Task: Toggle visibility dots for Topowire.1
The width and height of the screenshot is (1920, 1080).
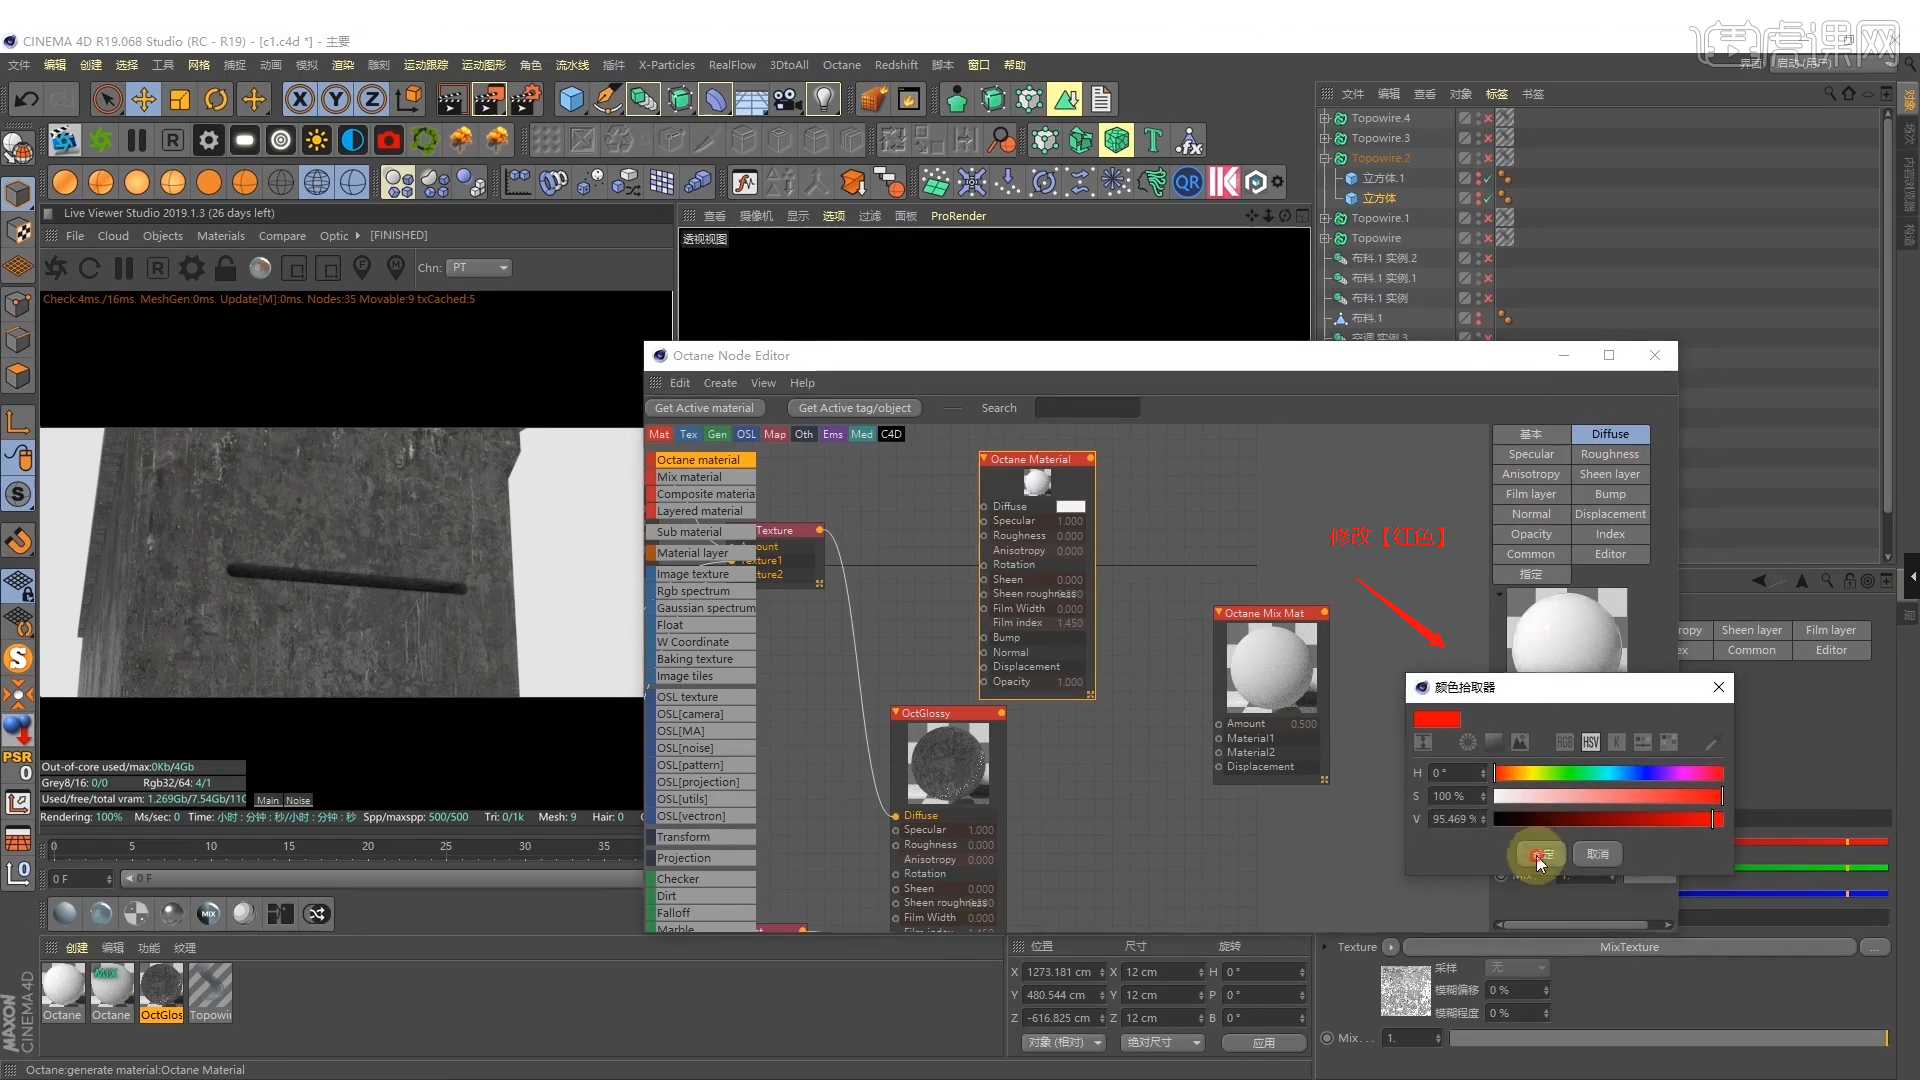Action: pos(1478,218)
